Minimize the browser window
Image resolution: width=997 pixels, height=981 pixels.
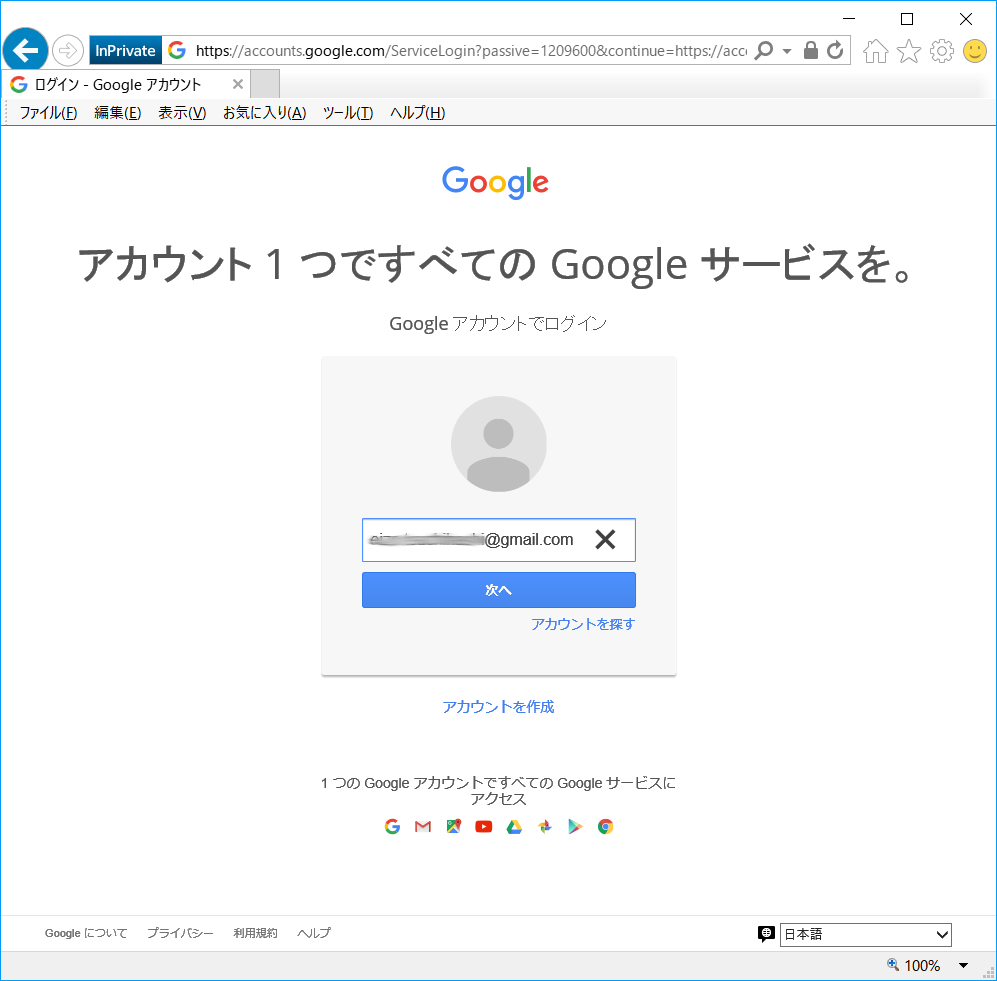coord(849,19)
